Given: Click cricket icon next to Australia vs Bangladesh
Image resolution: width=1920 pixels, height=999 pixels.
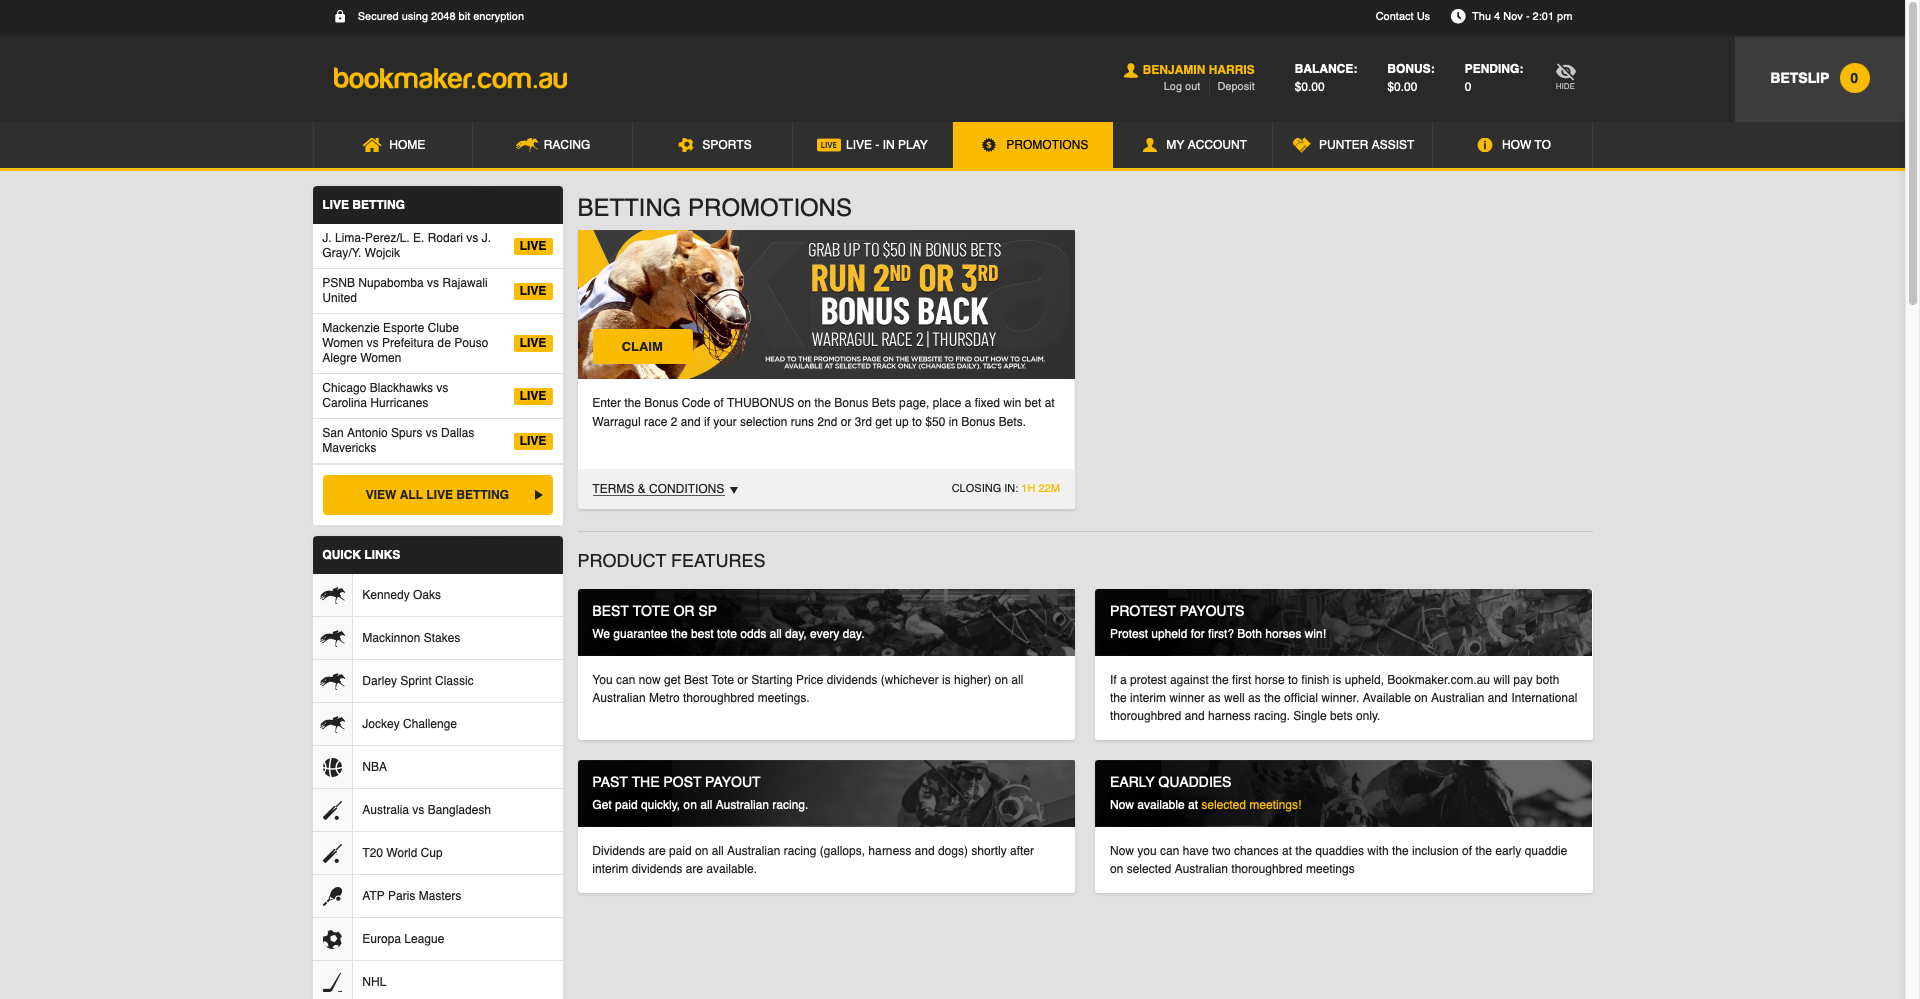Looking at the screenshot, I should pyautogui.click(x=333, y=810).
